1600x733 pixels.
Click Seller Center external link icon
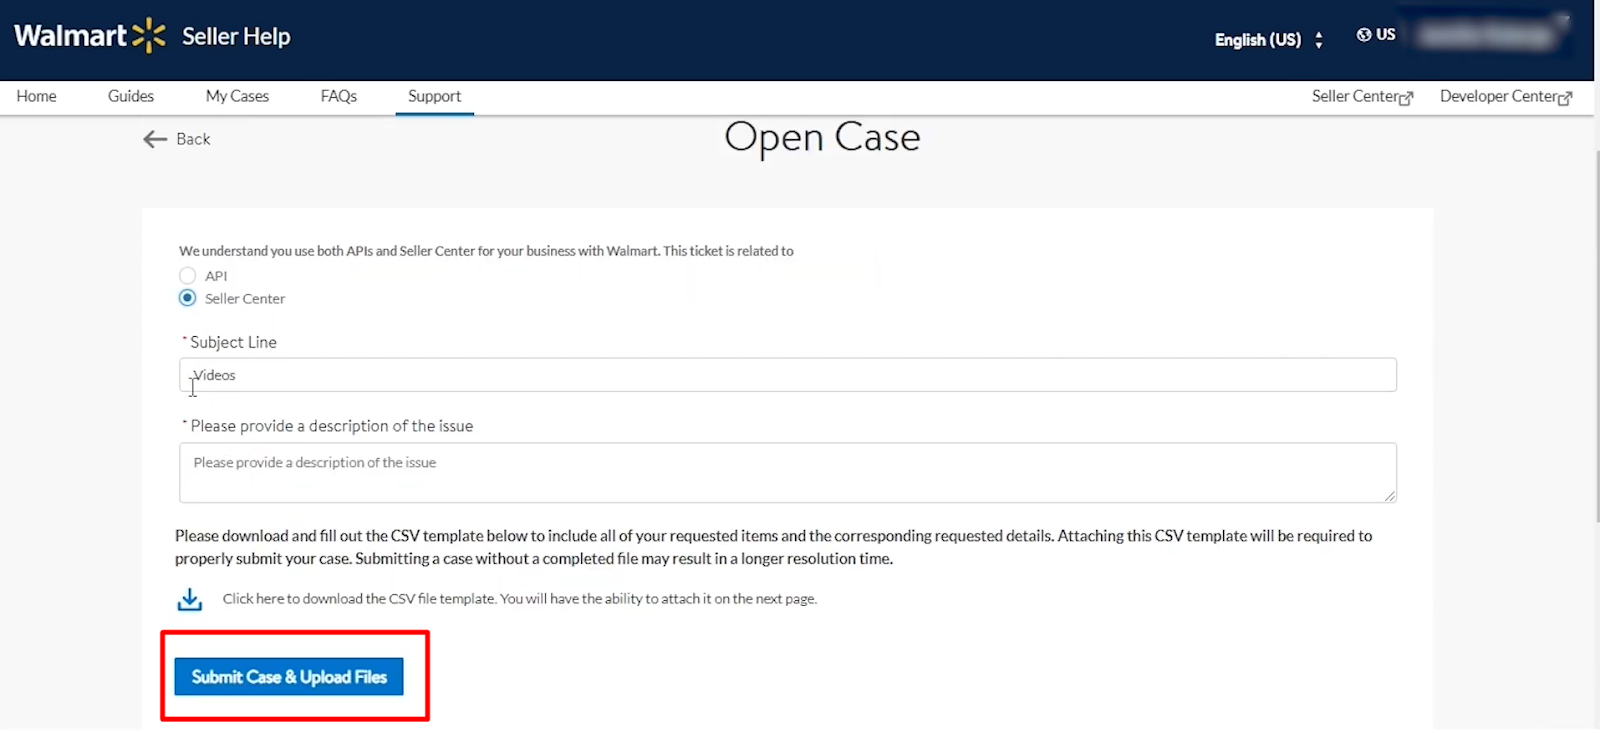click(1407, 98)
